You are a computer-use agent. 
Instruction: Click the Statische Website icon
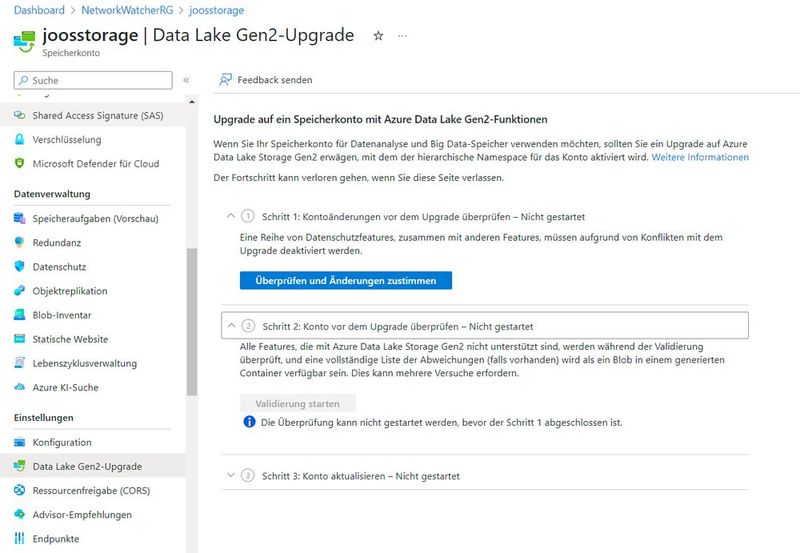19,339
